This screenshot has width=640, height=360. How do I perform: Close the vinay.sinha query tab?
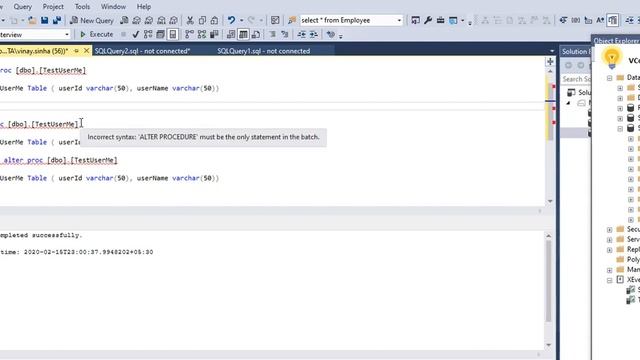point(86,51)
